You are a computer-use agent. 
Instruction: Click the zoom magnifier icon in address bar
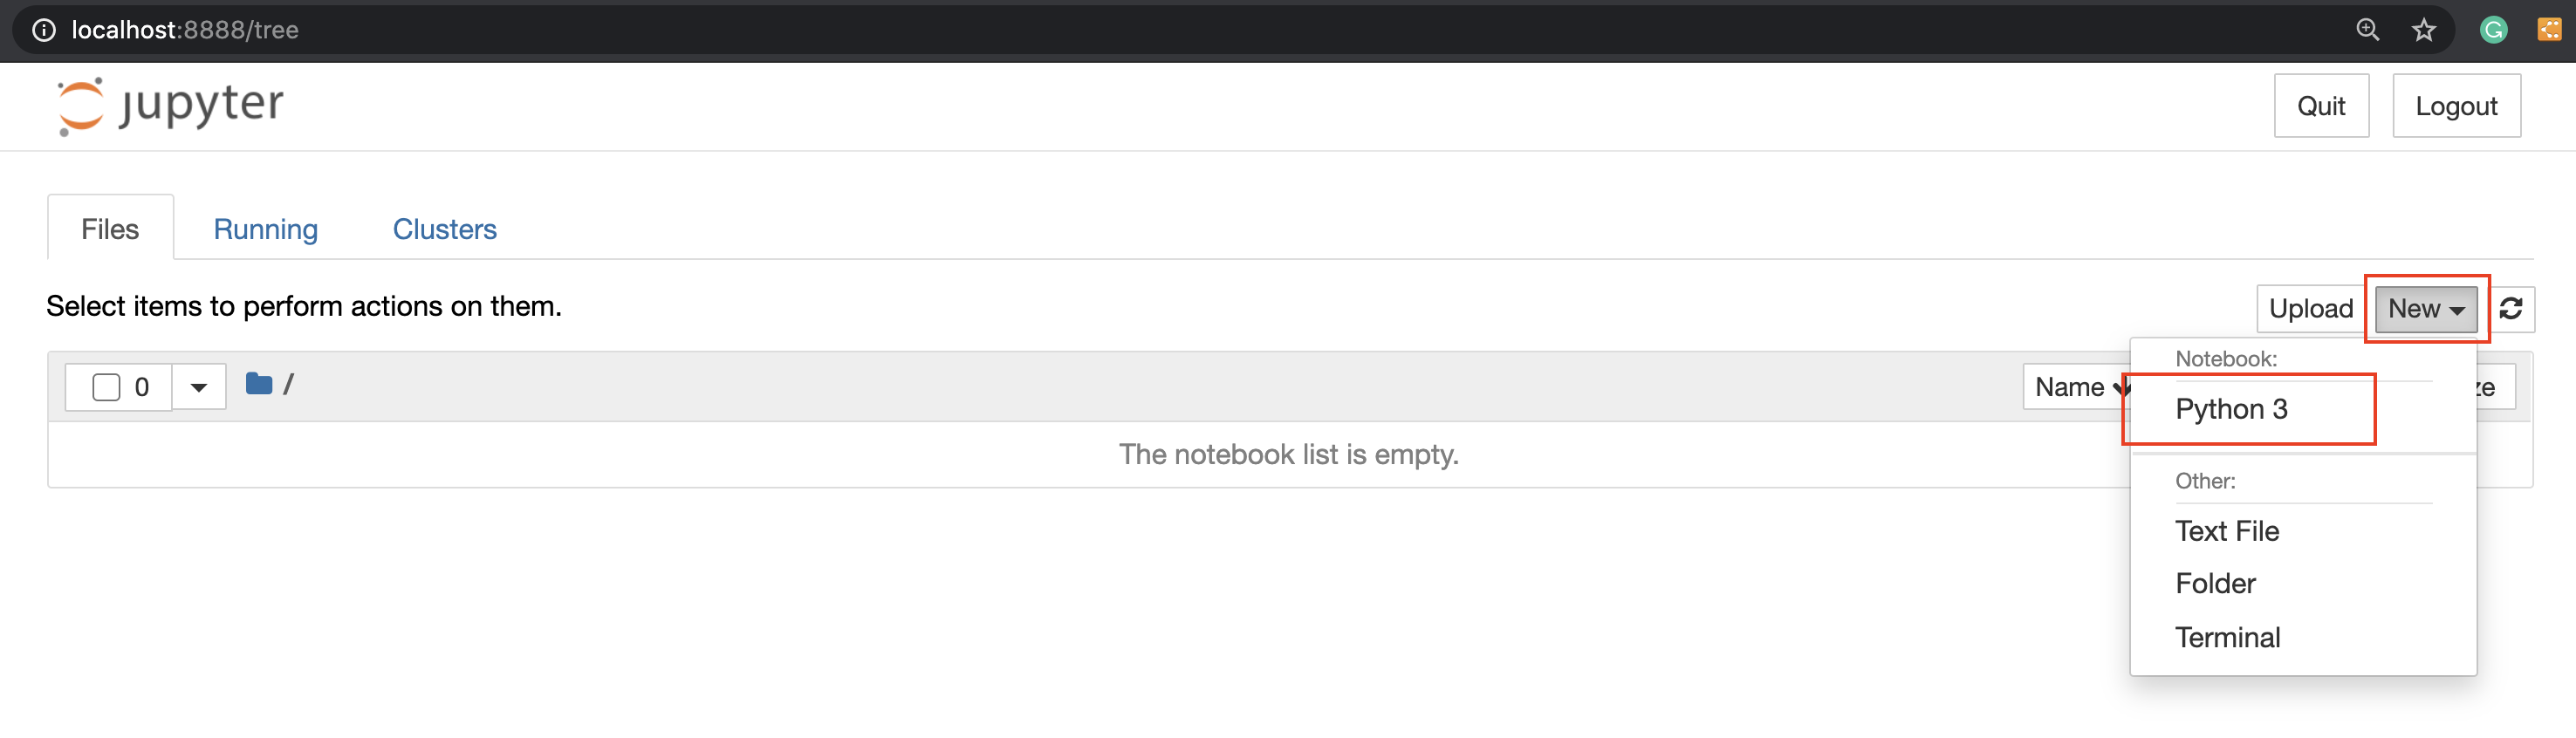coord(2368,29)
